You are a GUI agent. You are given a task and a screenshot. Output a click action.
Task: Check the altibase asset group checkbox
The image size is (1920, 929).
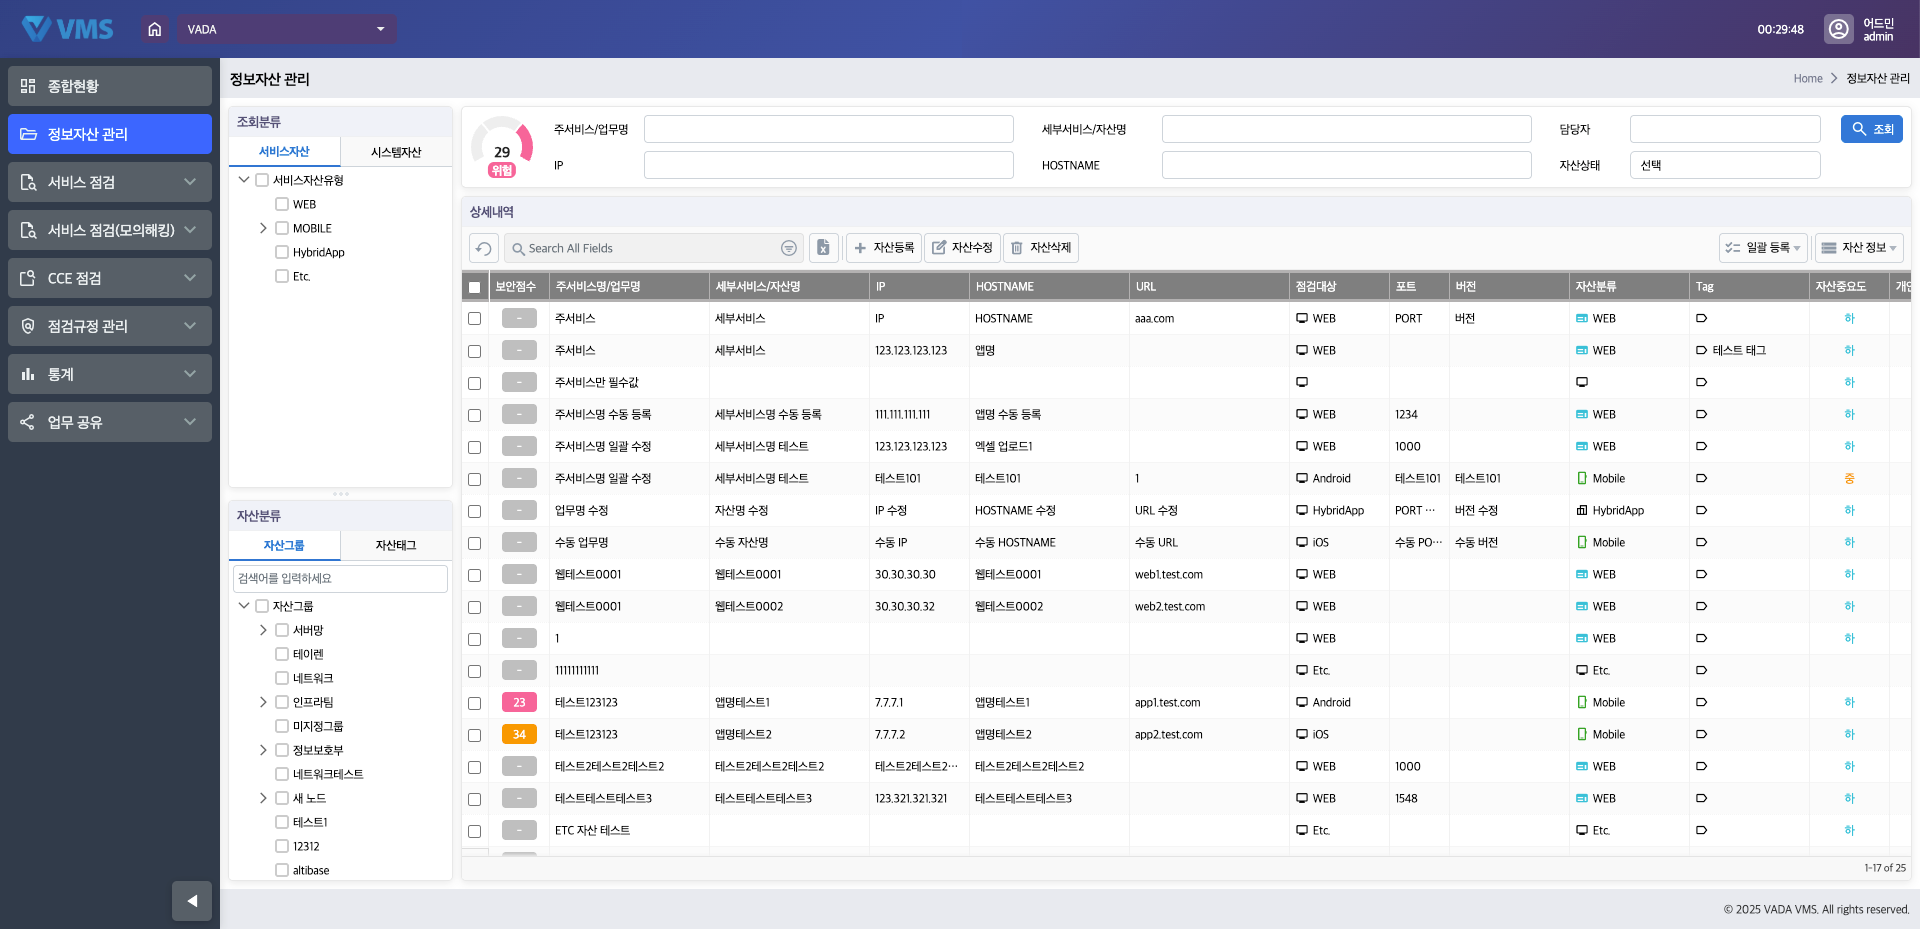[282, 870]
